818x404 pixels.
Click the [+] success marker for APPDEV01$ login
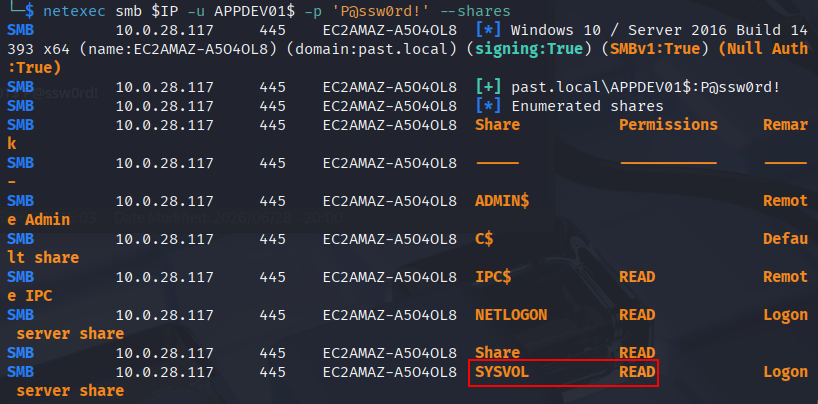[488, 87]
